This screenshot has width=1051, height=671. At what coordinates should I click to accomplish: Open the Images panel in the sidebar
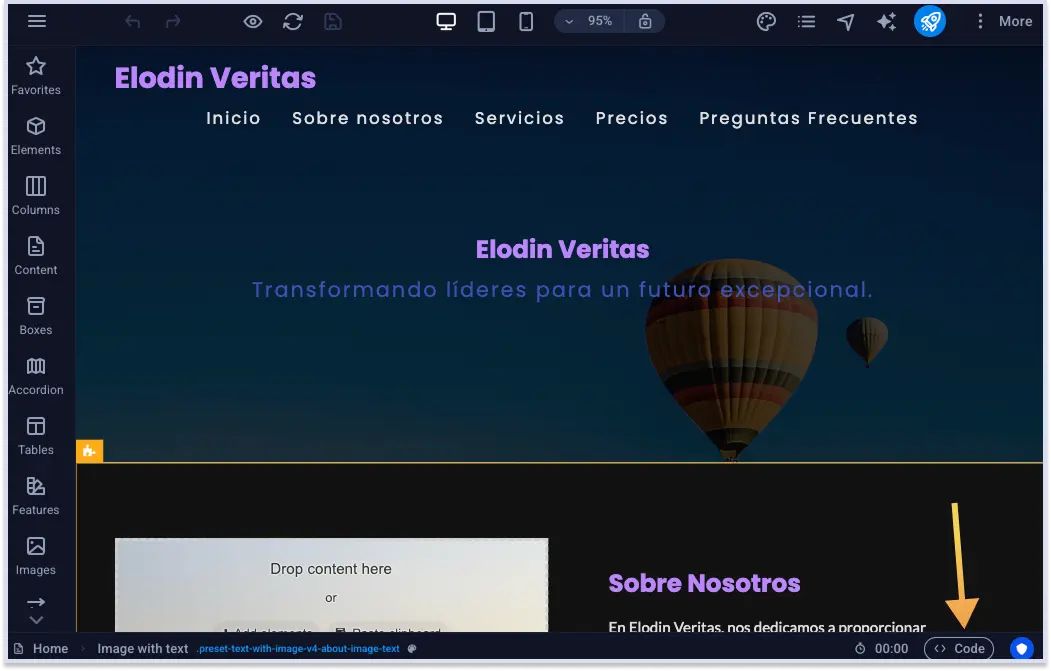pos(36,555)
